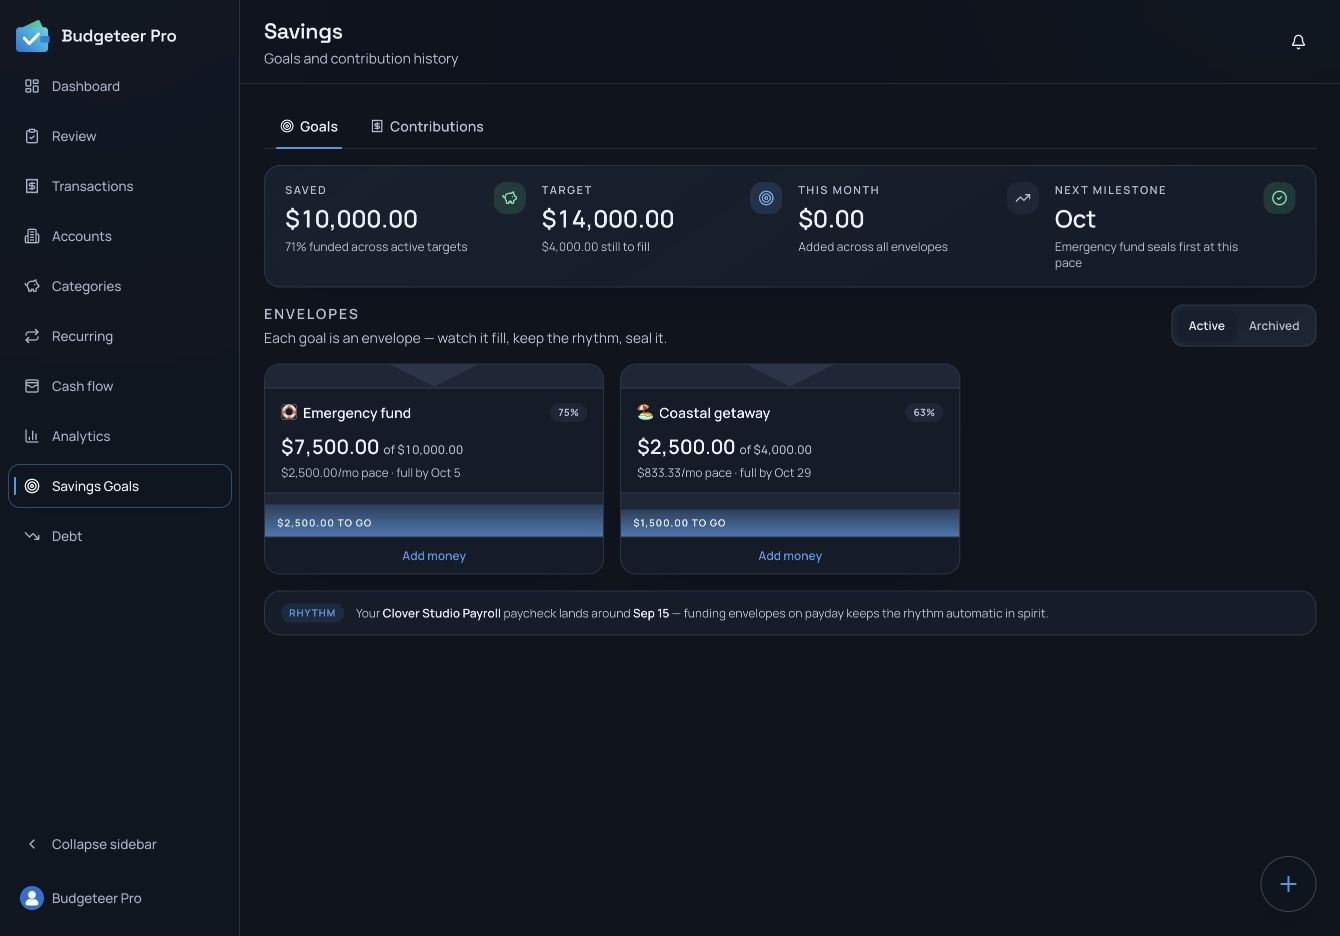The height and width of the screenshot is (936, 1340).
Task: Click the user avatar at sidebar bottom
Action: pyautogui.click(x=33, y=898)
